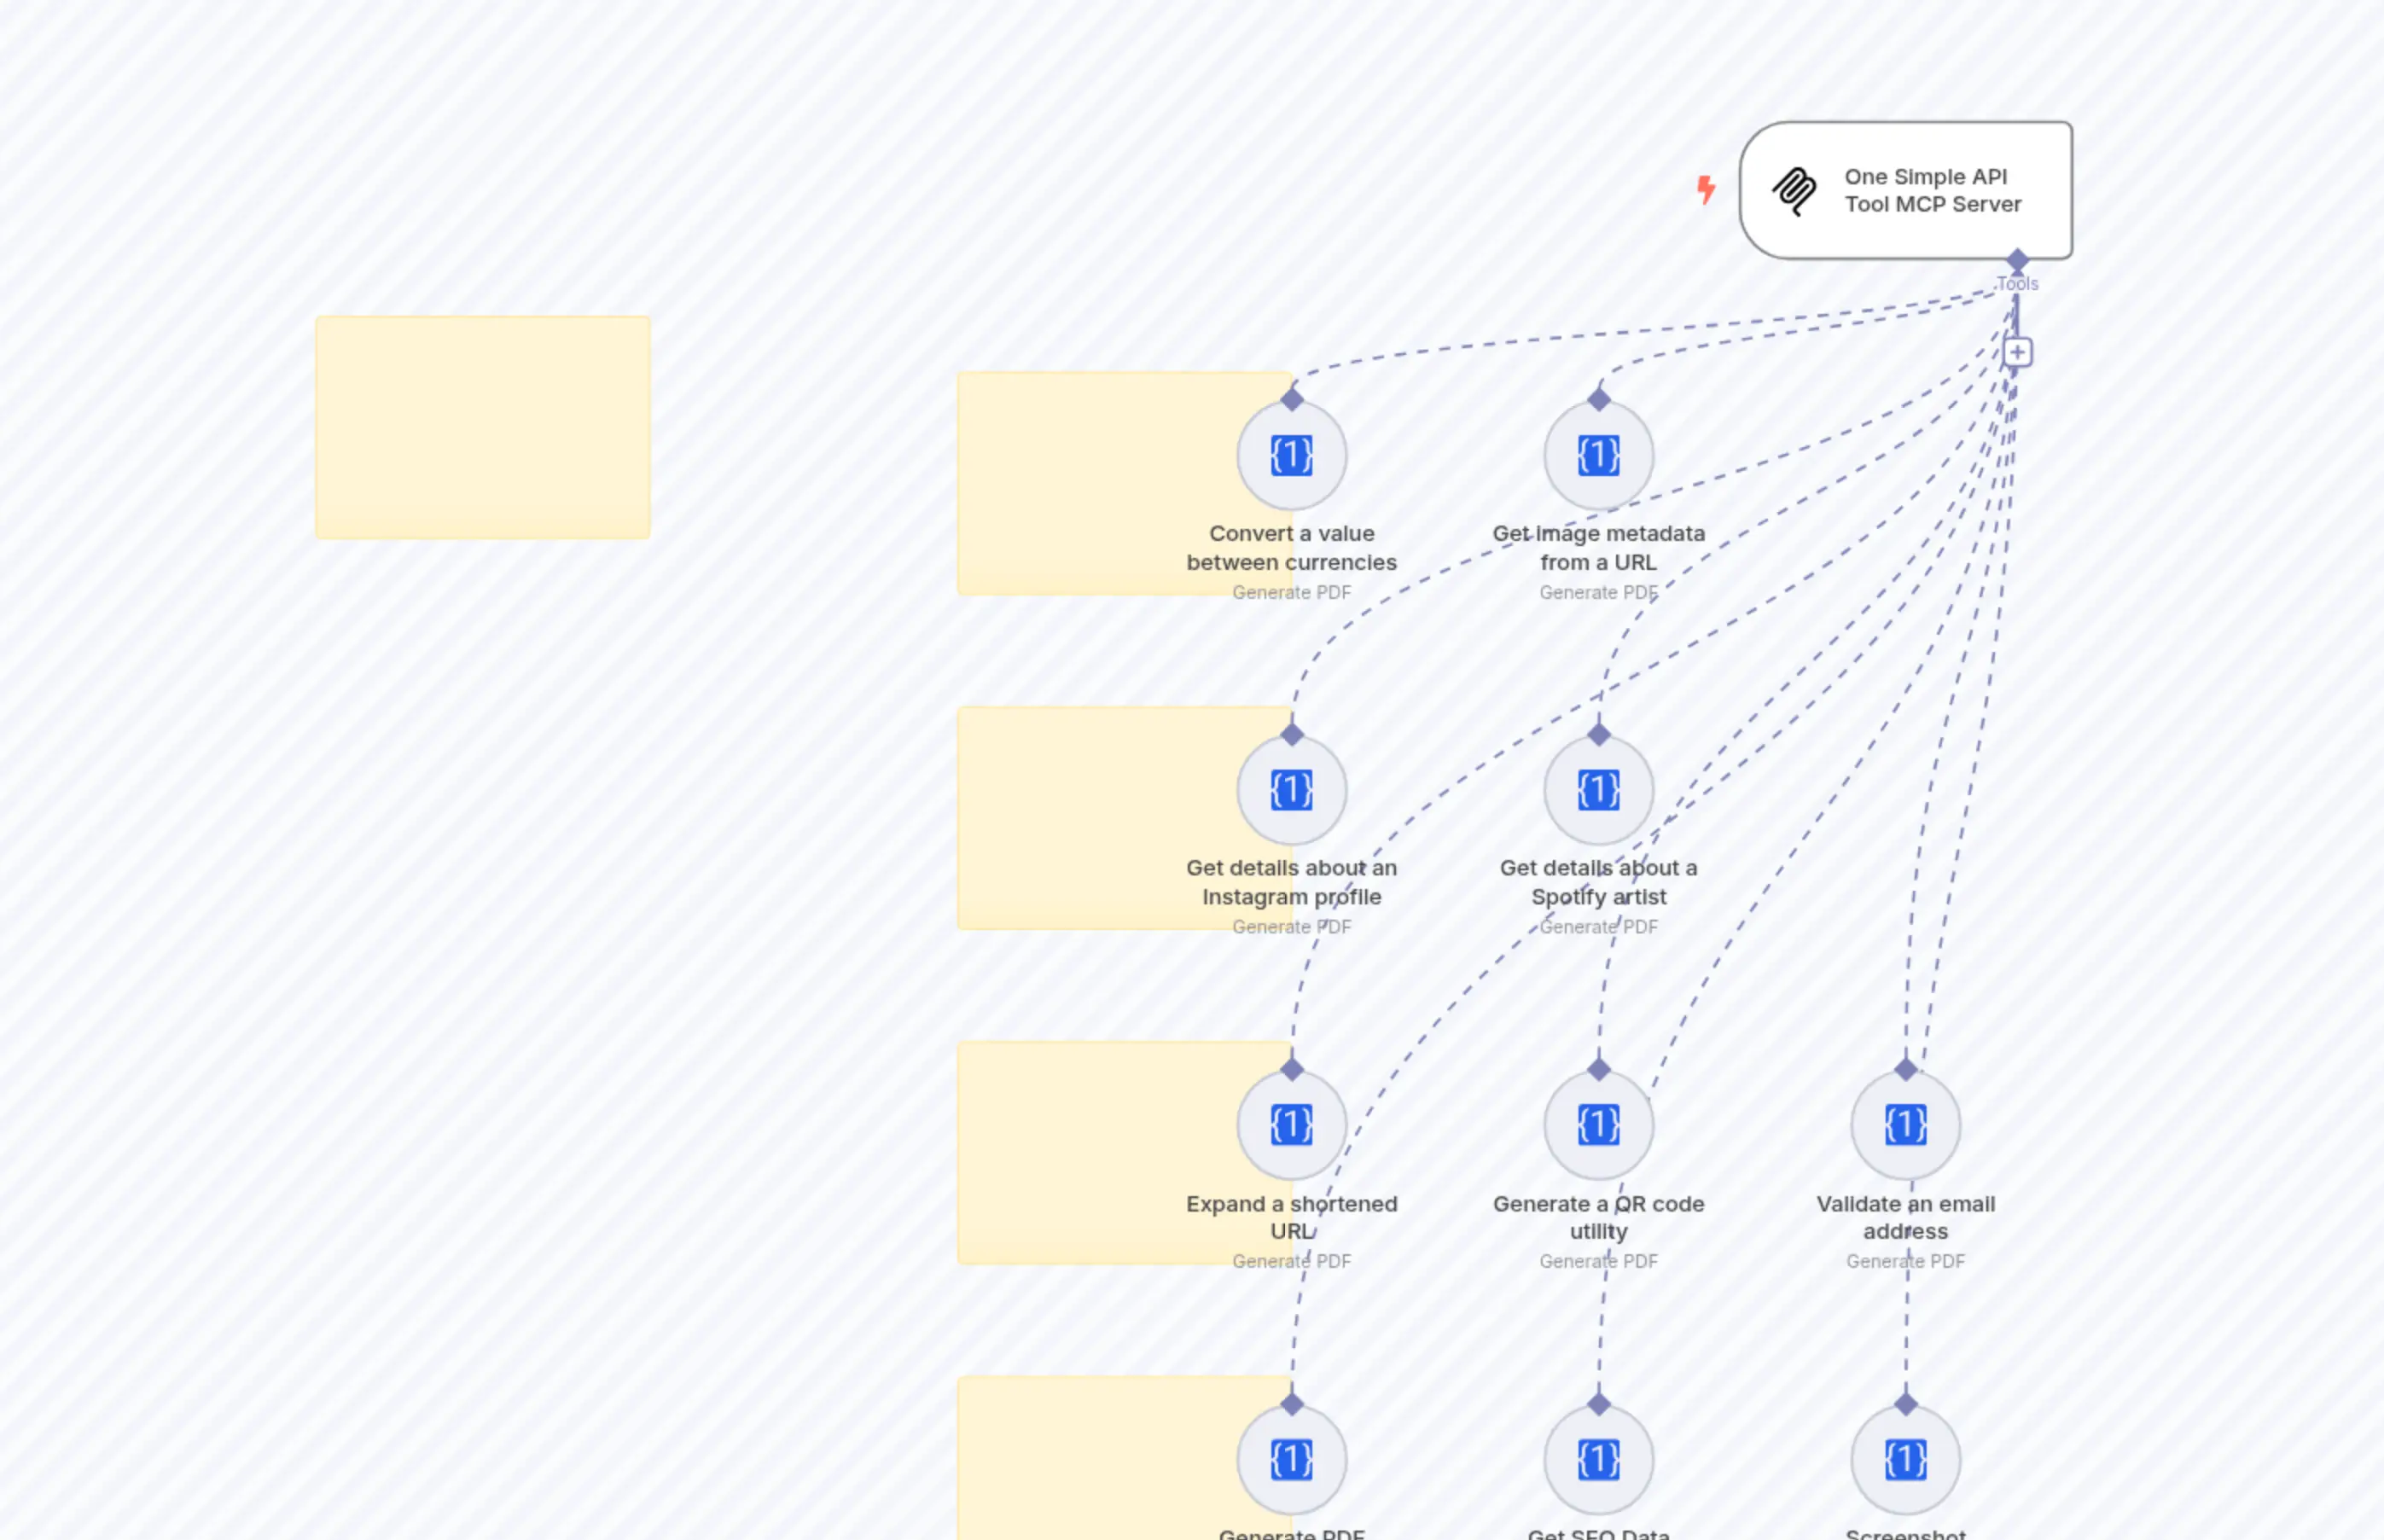The width and height of the screenshot is (2384, 1540).
Task: Select the Generate a QR code utility node
Action: (1598, 1125)
